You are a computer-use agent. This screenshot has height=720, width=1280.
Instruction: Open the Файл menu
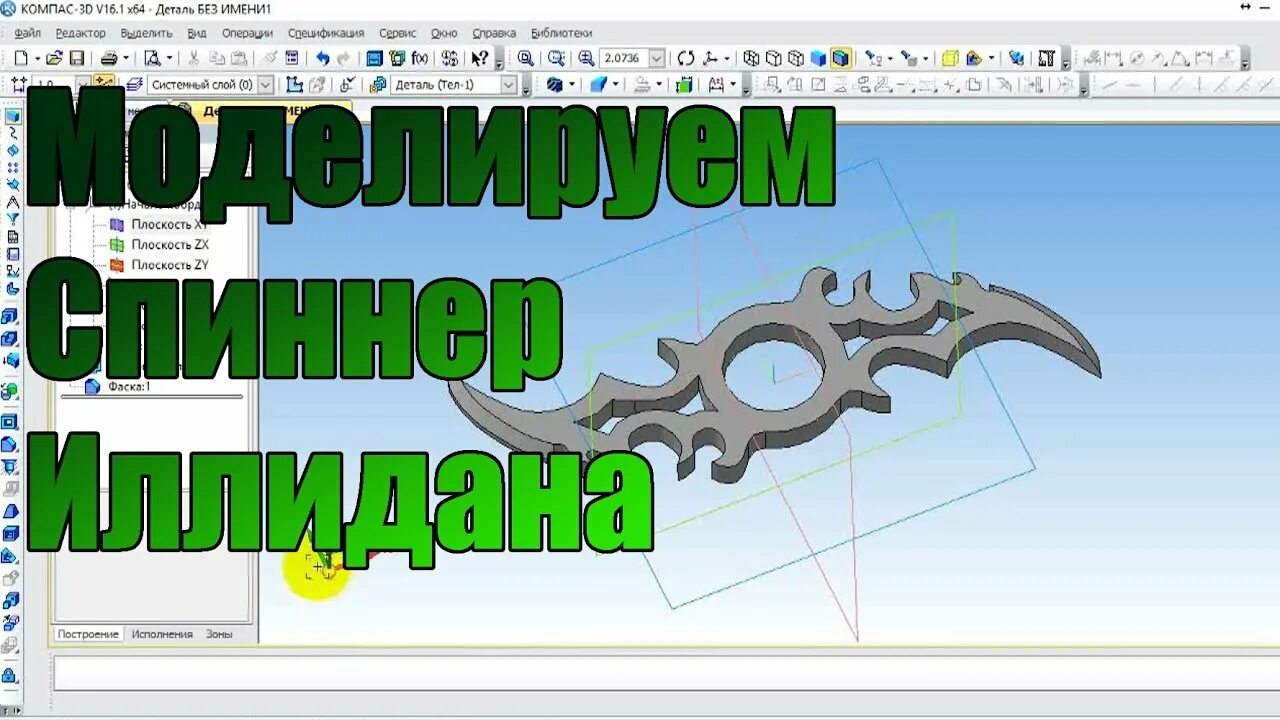[x=27, y=33]
